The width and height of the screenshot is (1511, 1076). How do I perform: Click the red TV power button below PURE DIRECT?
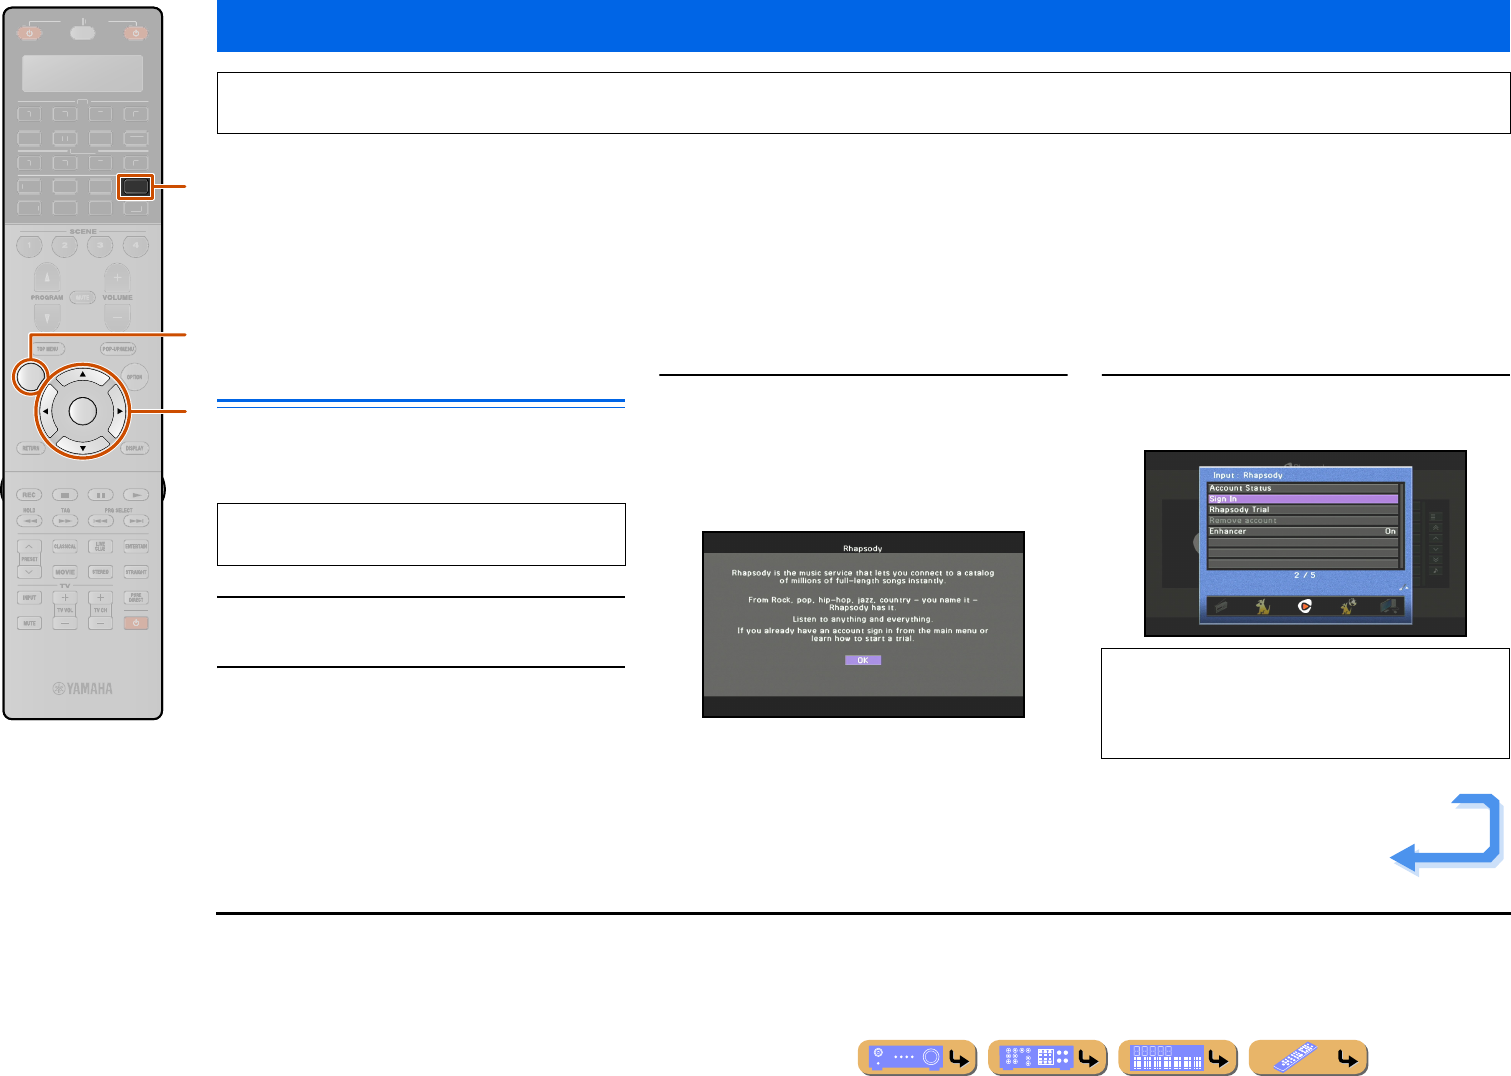click(x=136, y=623)
